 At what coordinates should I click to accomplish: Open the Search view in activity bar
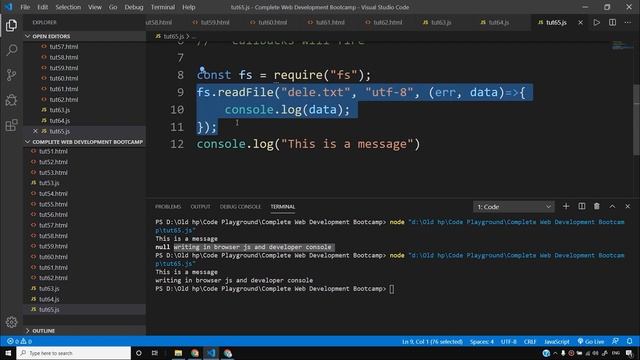[x=11, y=50]
